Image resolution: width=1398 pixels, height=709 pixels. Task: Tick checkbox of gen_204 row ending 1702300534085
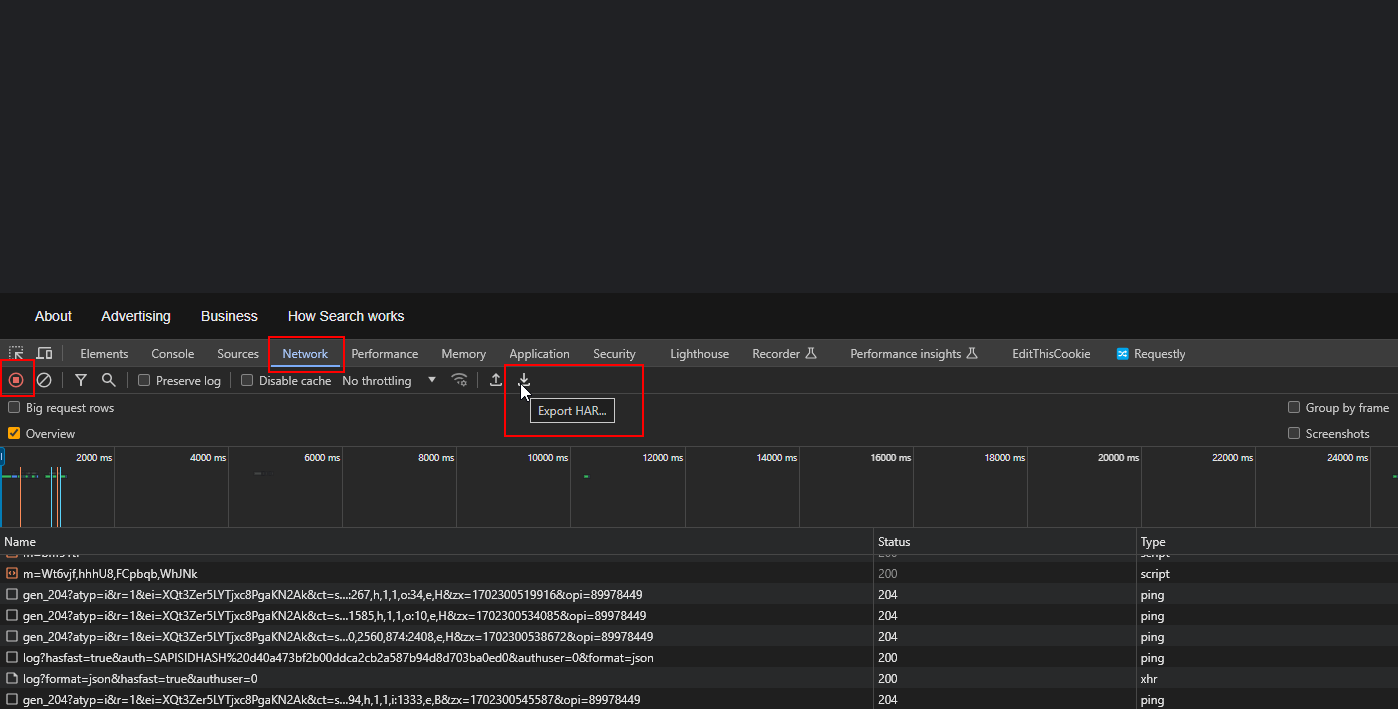click(12, 616)
